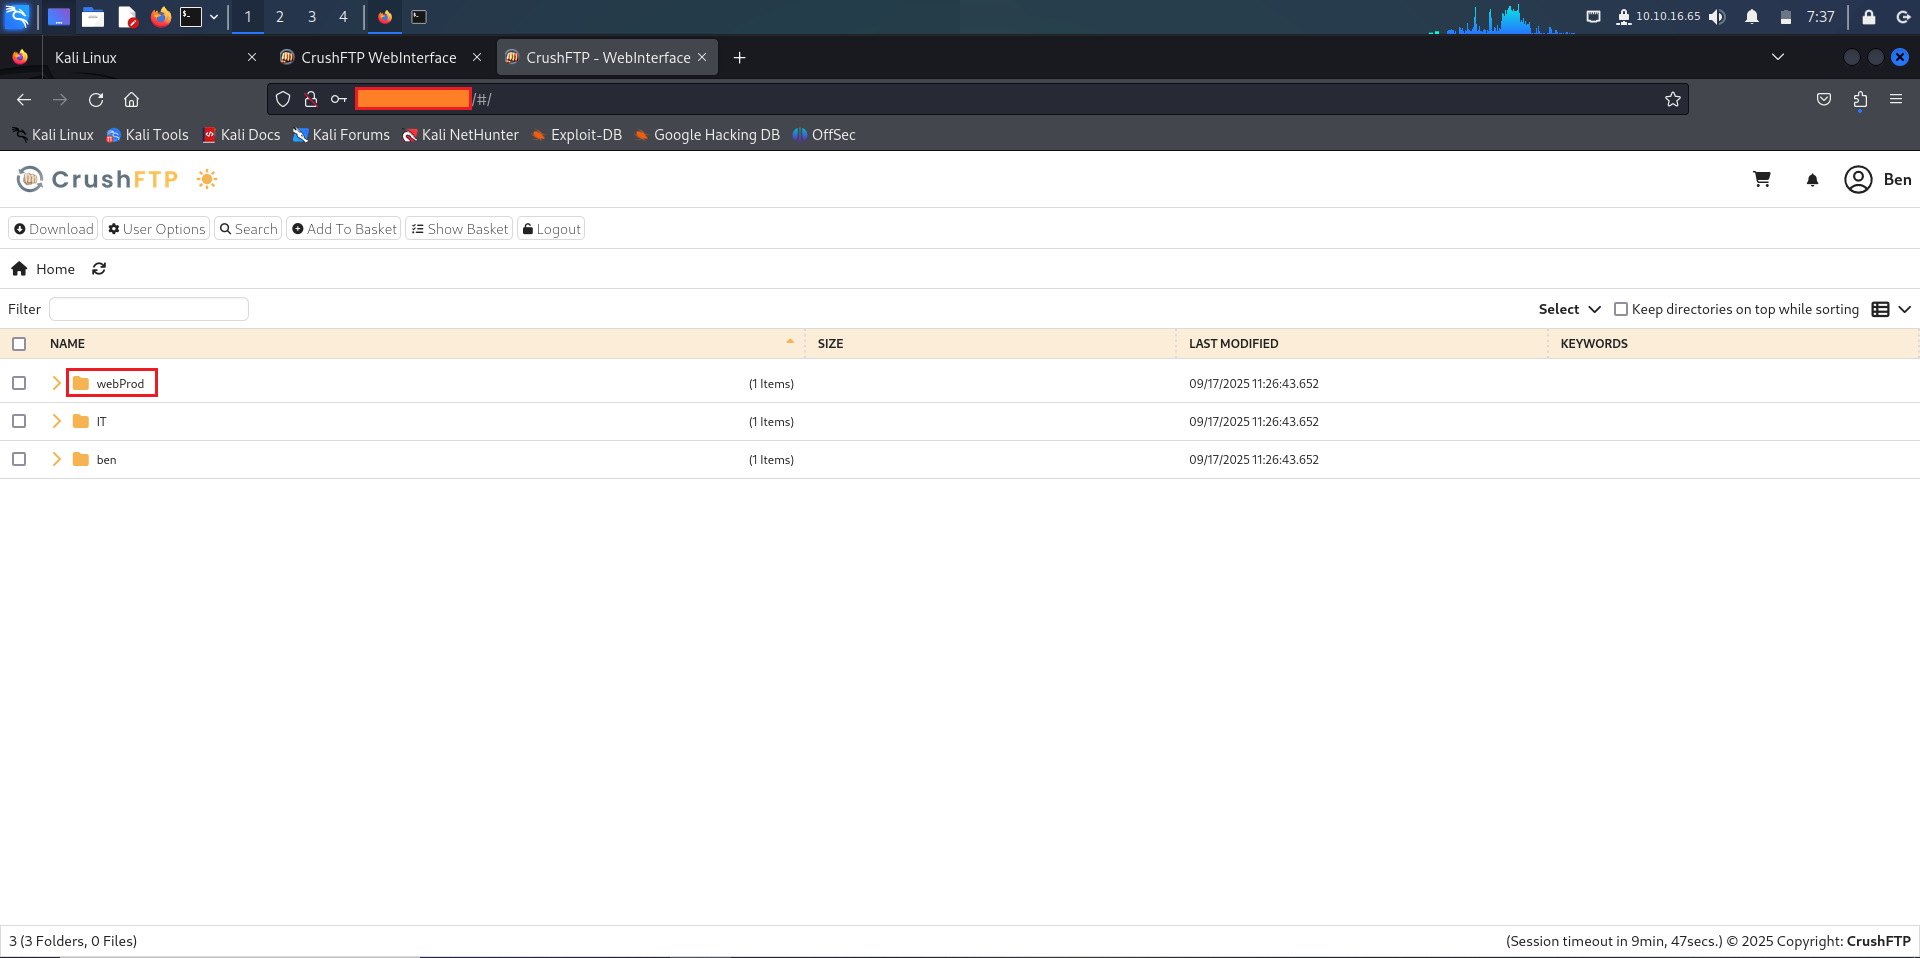Open the file manager in the panel
Viewport: 1920px width, 958px height.
pos(93,17)
